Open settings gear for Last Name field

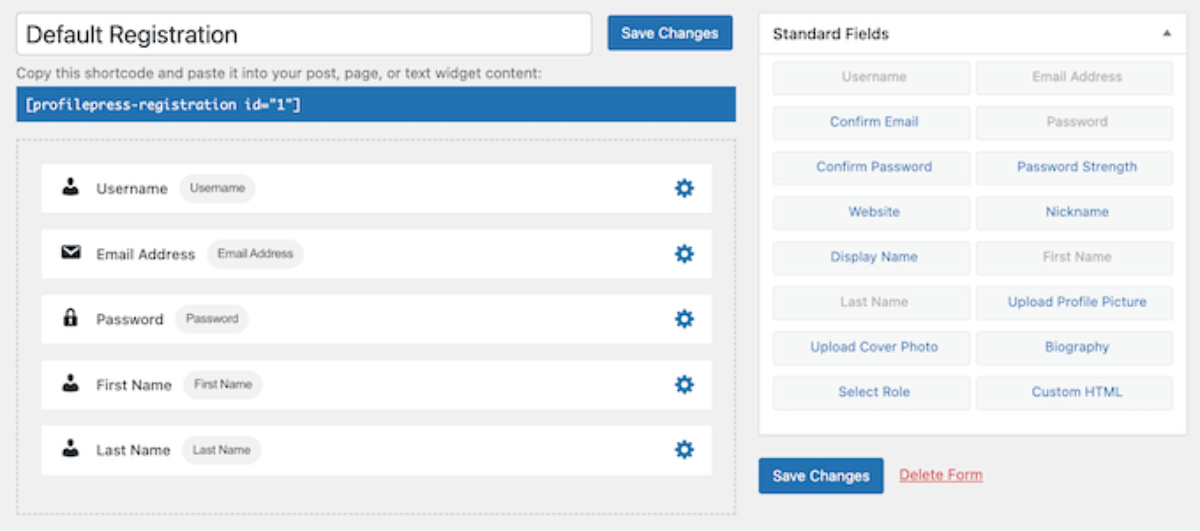684,450
